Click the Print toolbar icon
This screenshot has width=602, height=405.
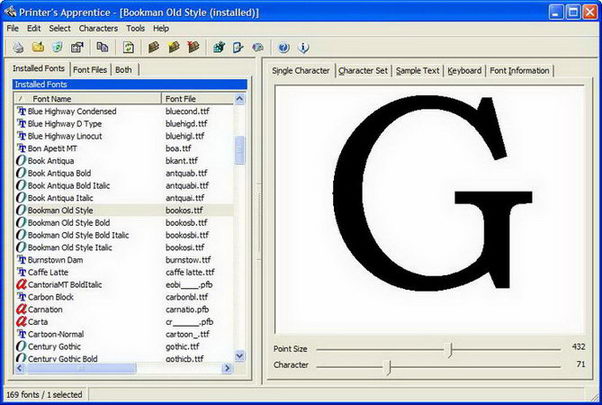[17, 47]
